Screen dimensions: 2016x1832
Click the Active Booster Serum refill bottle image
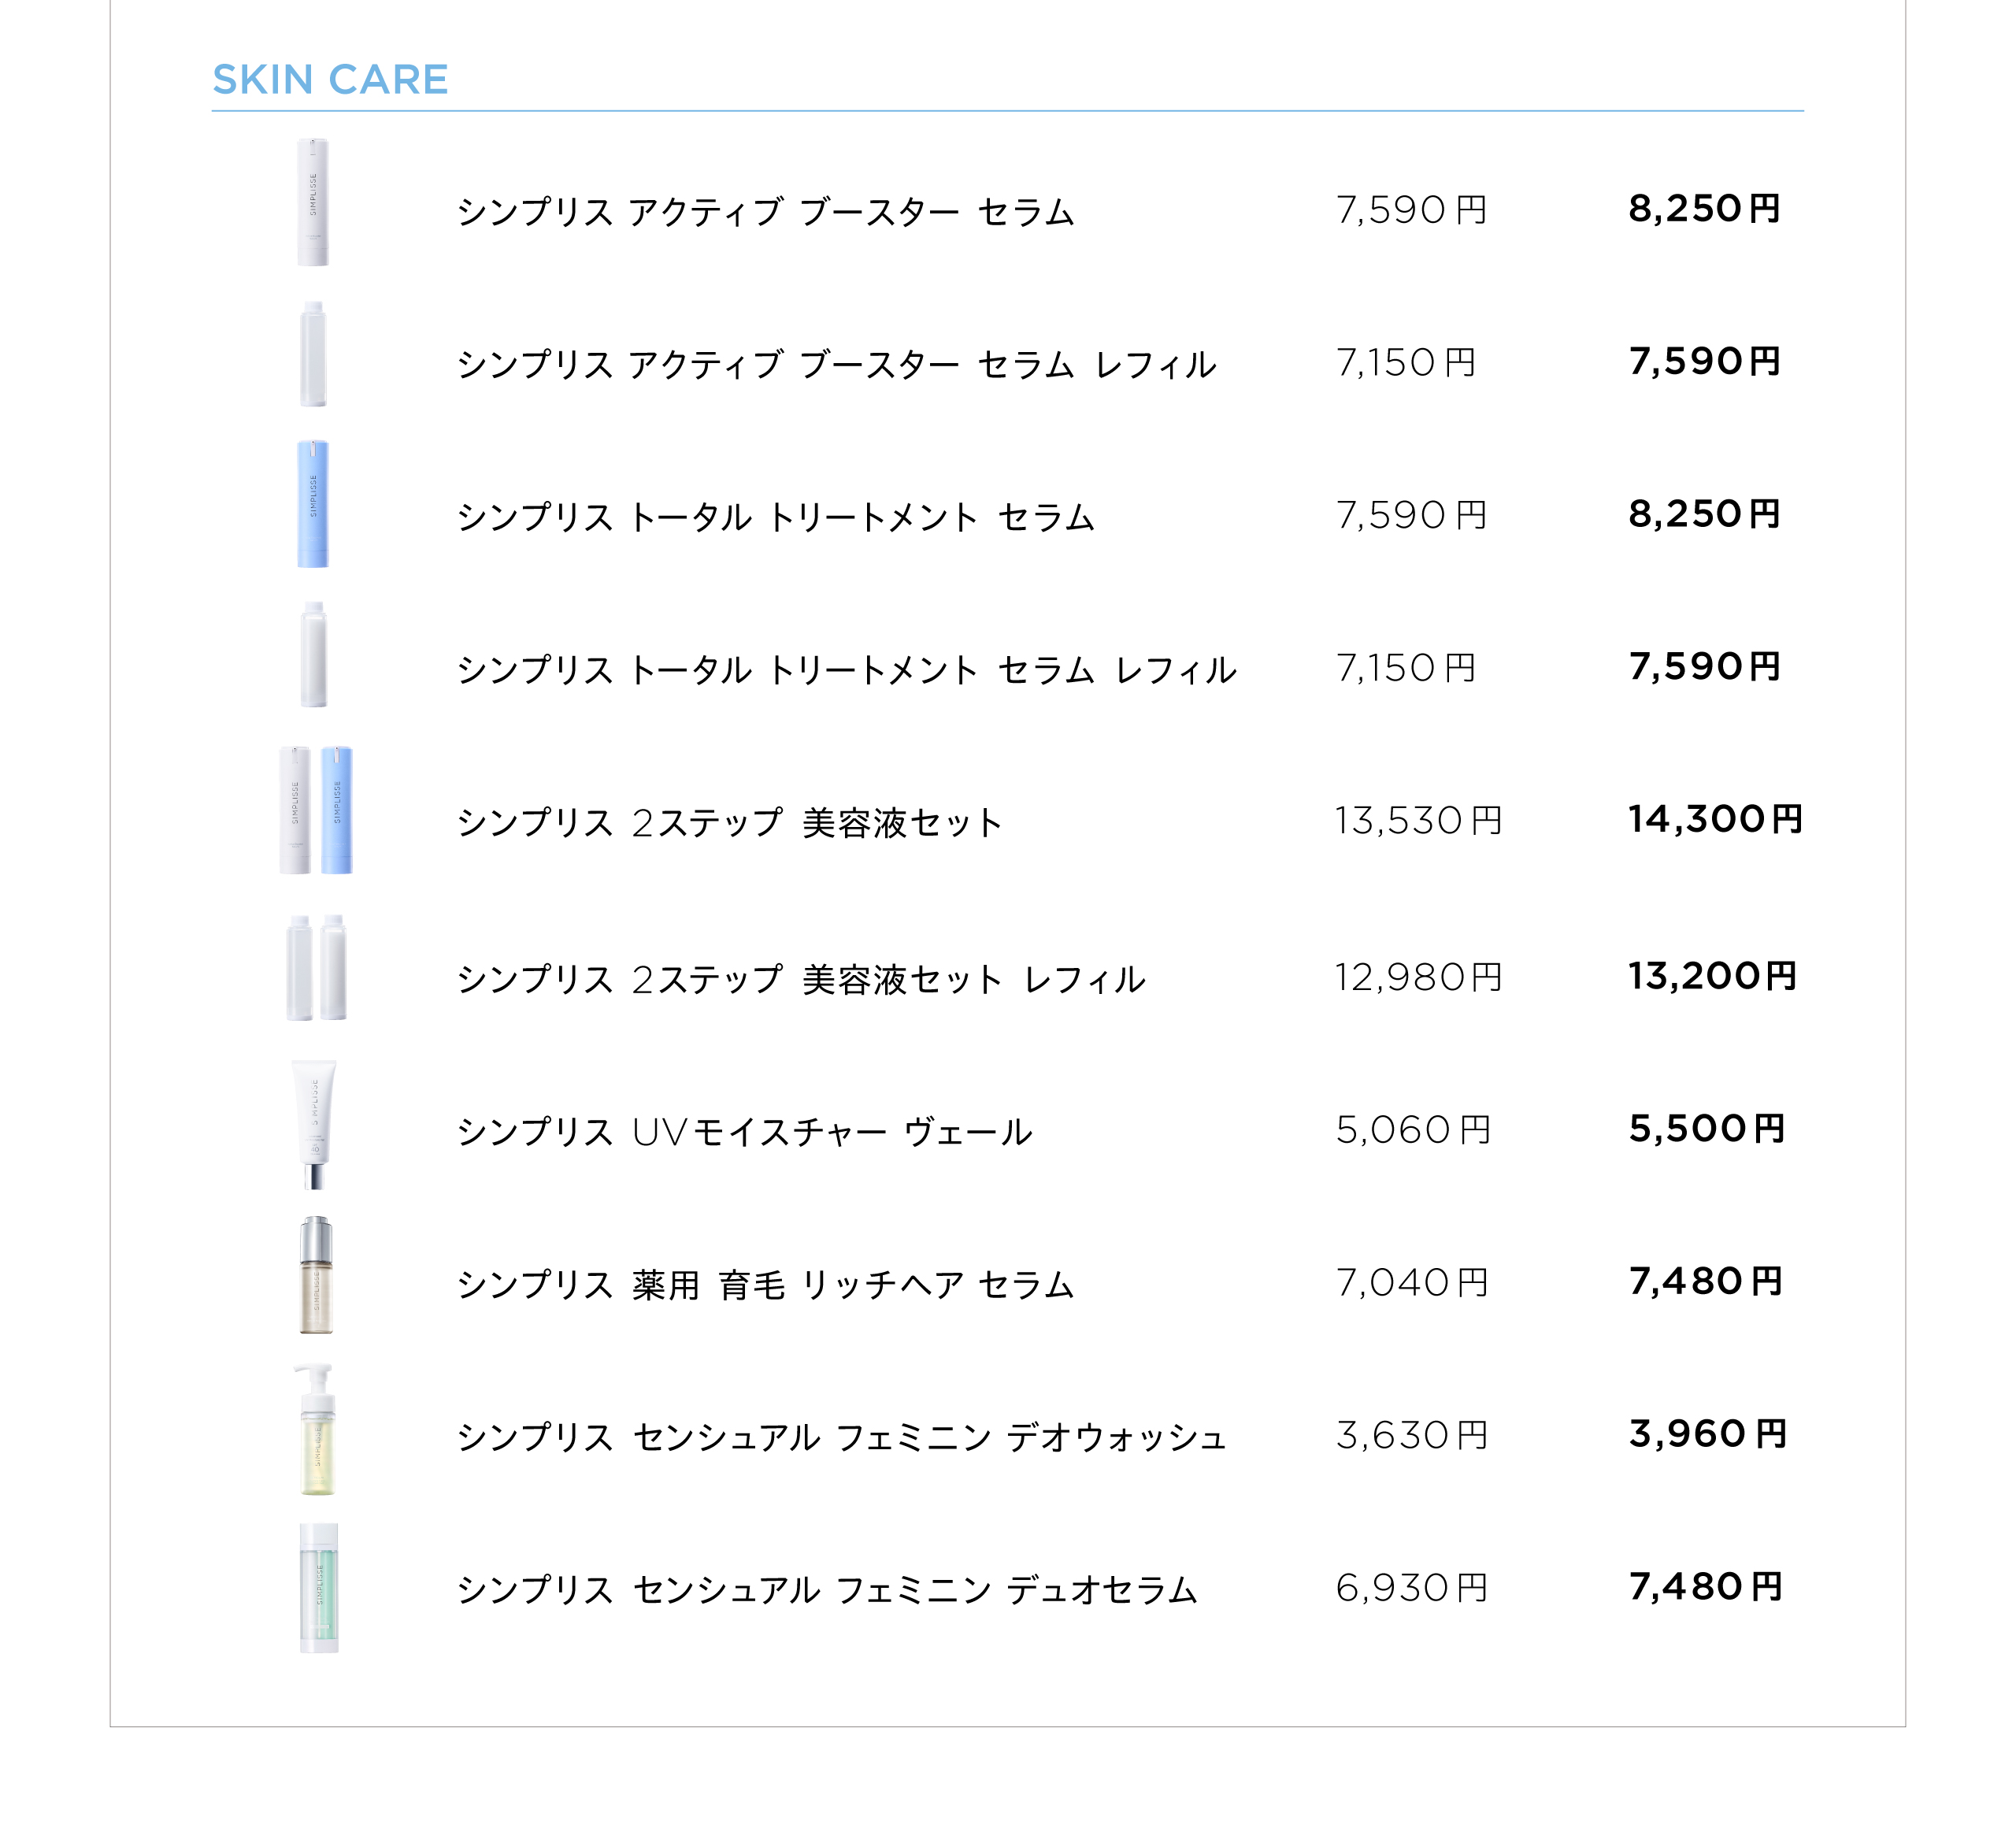(313, 355)
